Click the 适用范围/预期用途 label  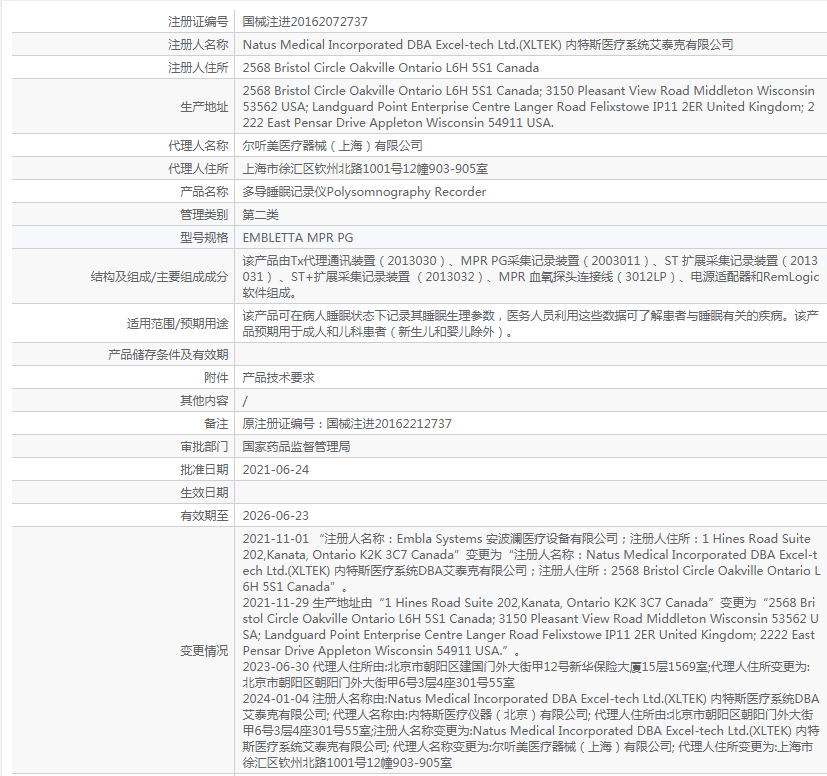[177, 324]
